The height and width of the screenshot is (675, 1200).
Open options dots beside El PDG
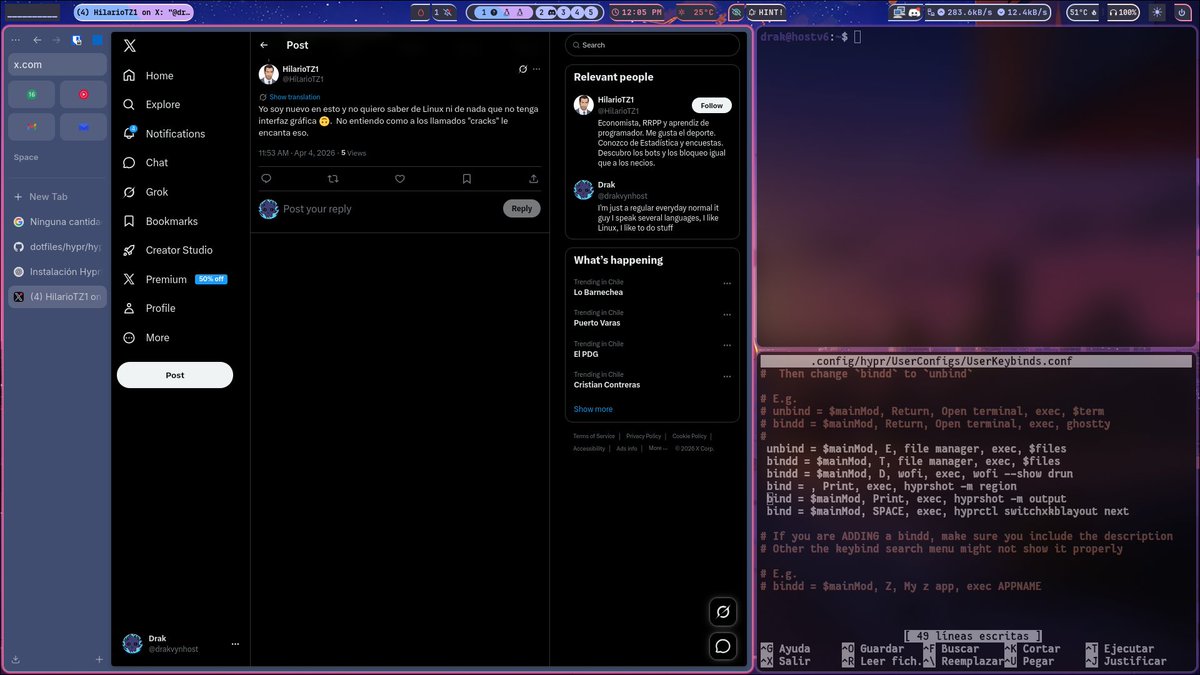pyautogui.click(x=727, y=345)
